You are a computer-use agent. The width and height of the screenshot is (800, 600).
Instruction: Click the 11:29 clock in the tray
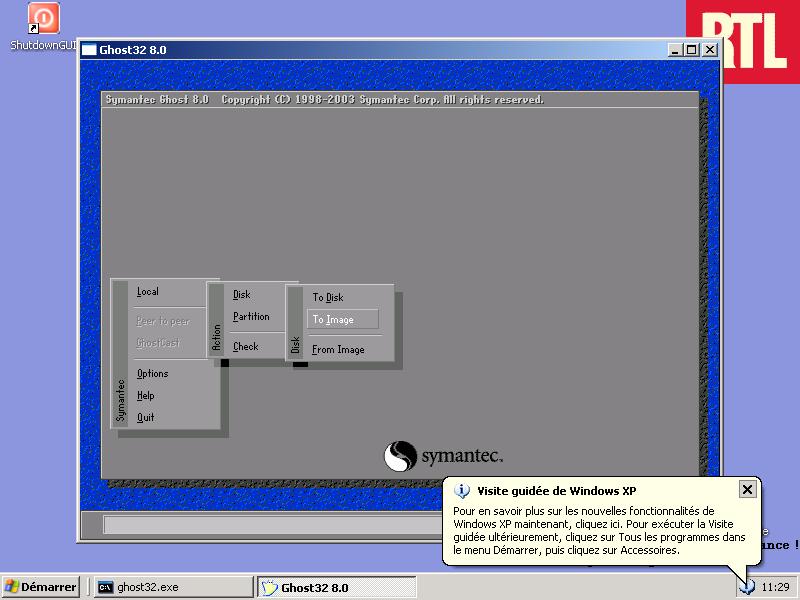[775, 587]
